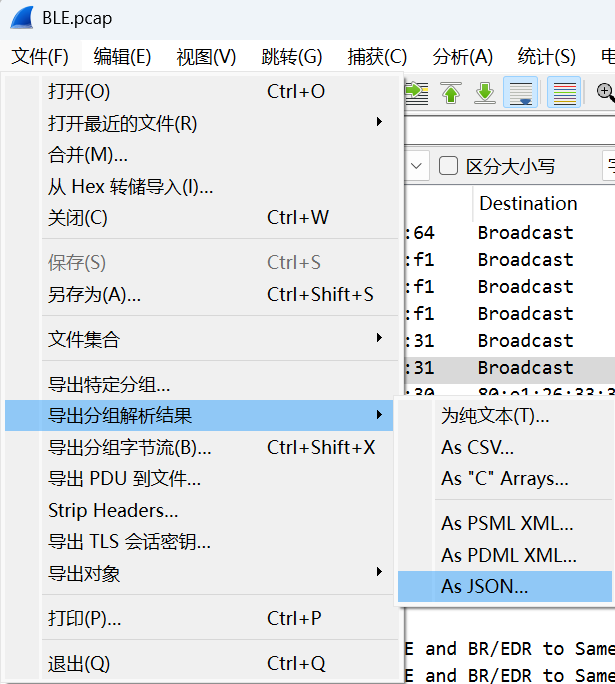615x684 pixels.
Task: Click the Wireshark shark fin logo
Action: (22, 18)
